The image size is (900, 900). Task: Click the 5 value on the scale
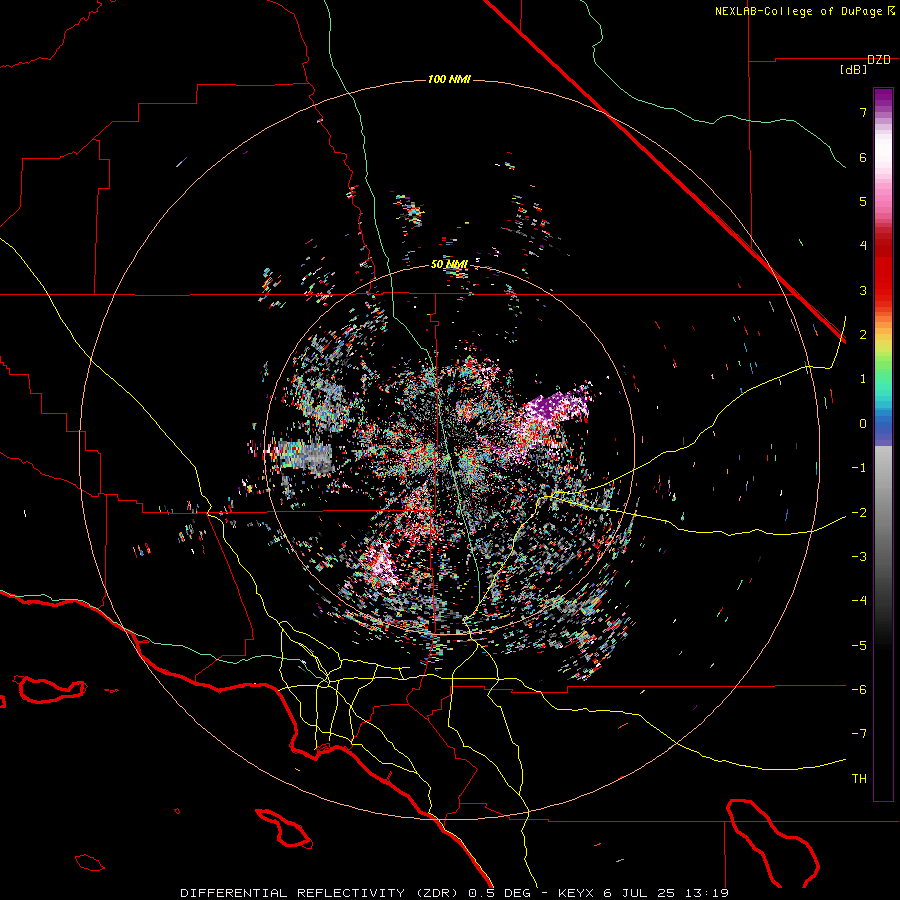tap(863, 201)
